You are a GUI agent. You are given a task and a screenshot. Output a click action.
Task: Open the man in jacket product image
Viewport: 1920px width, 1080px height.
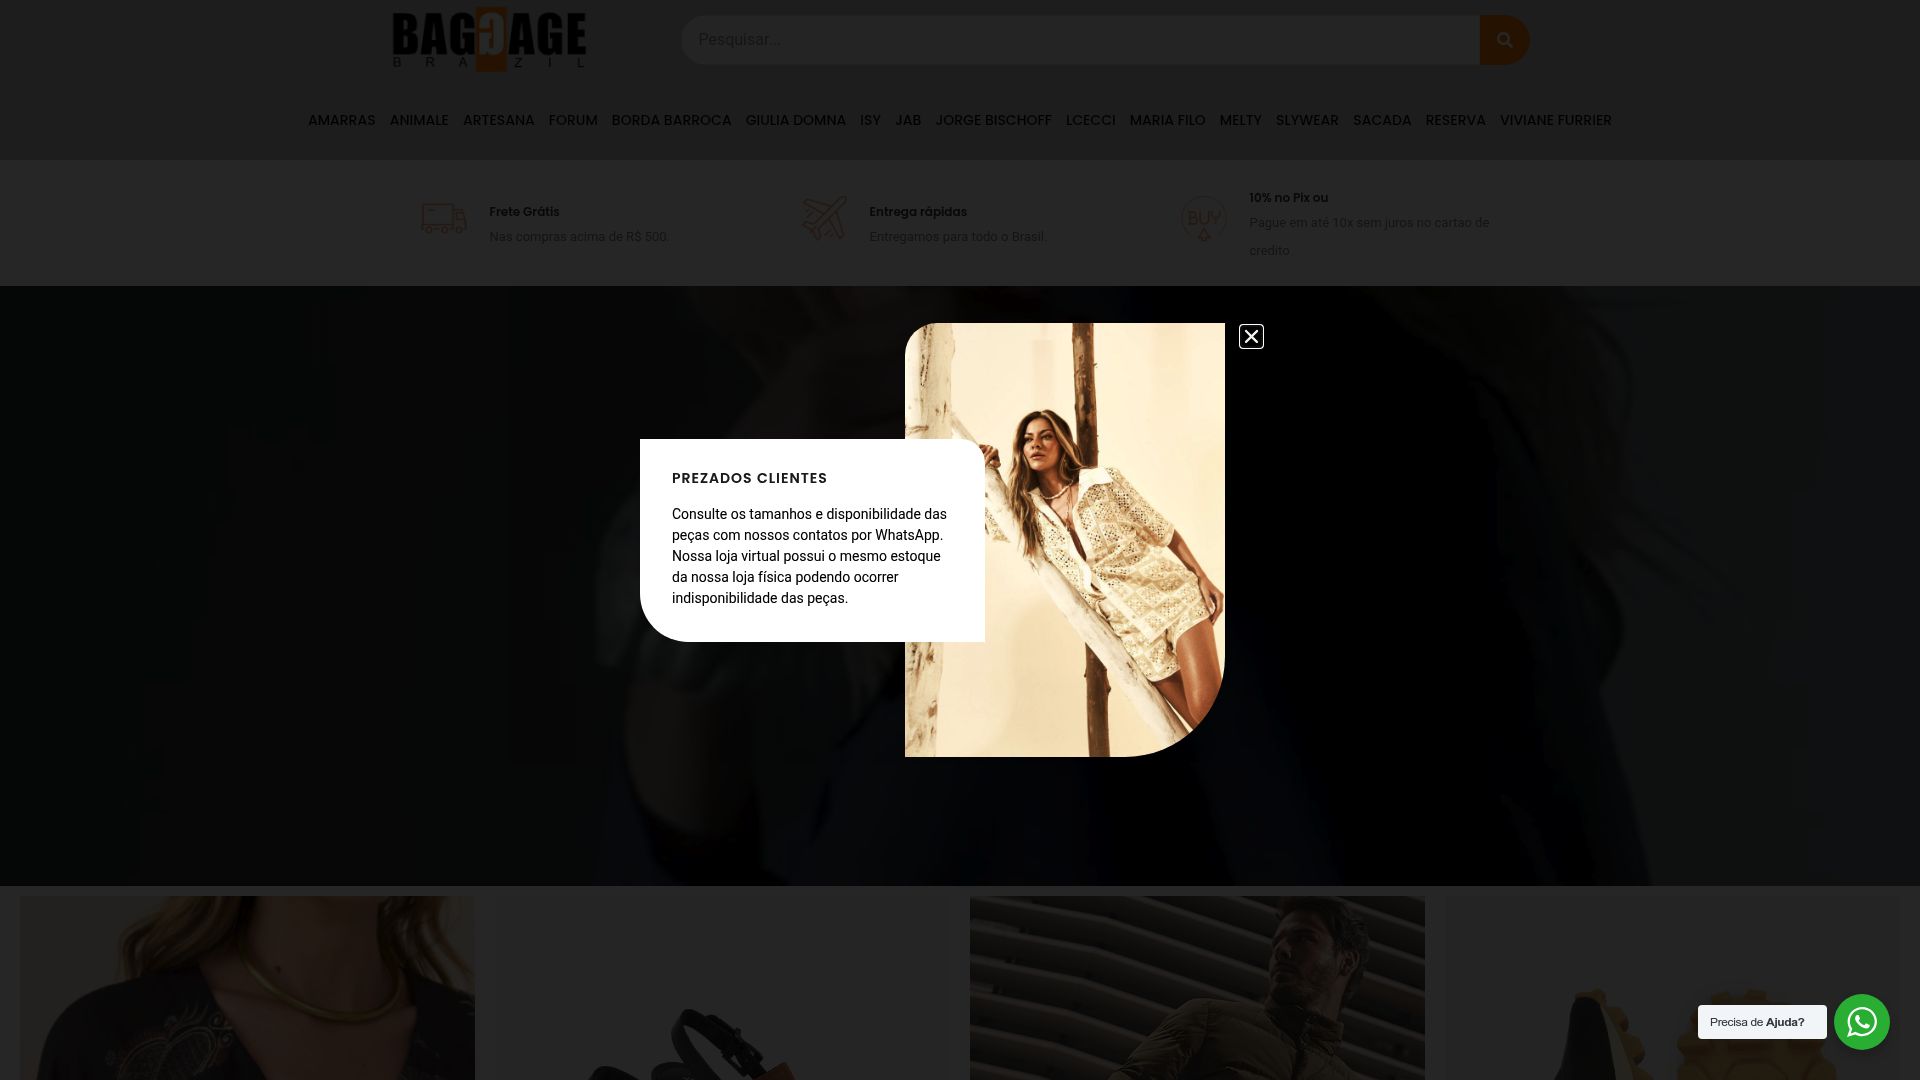point(1197,988)
